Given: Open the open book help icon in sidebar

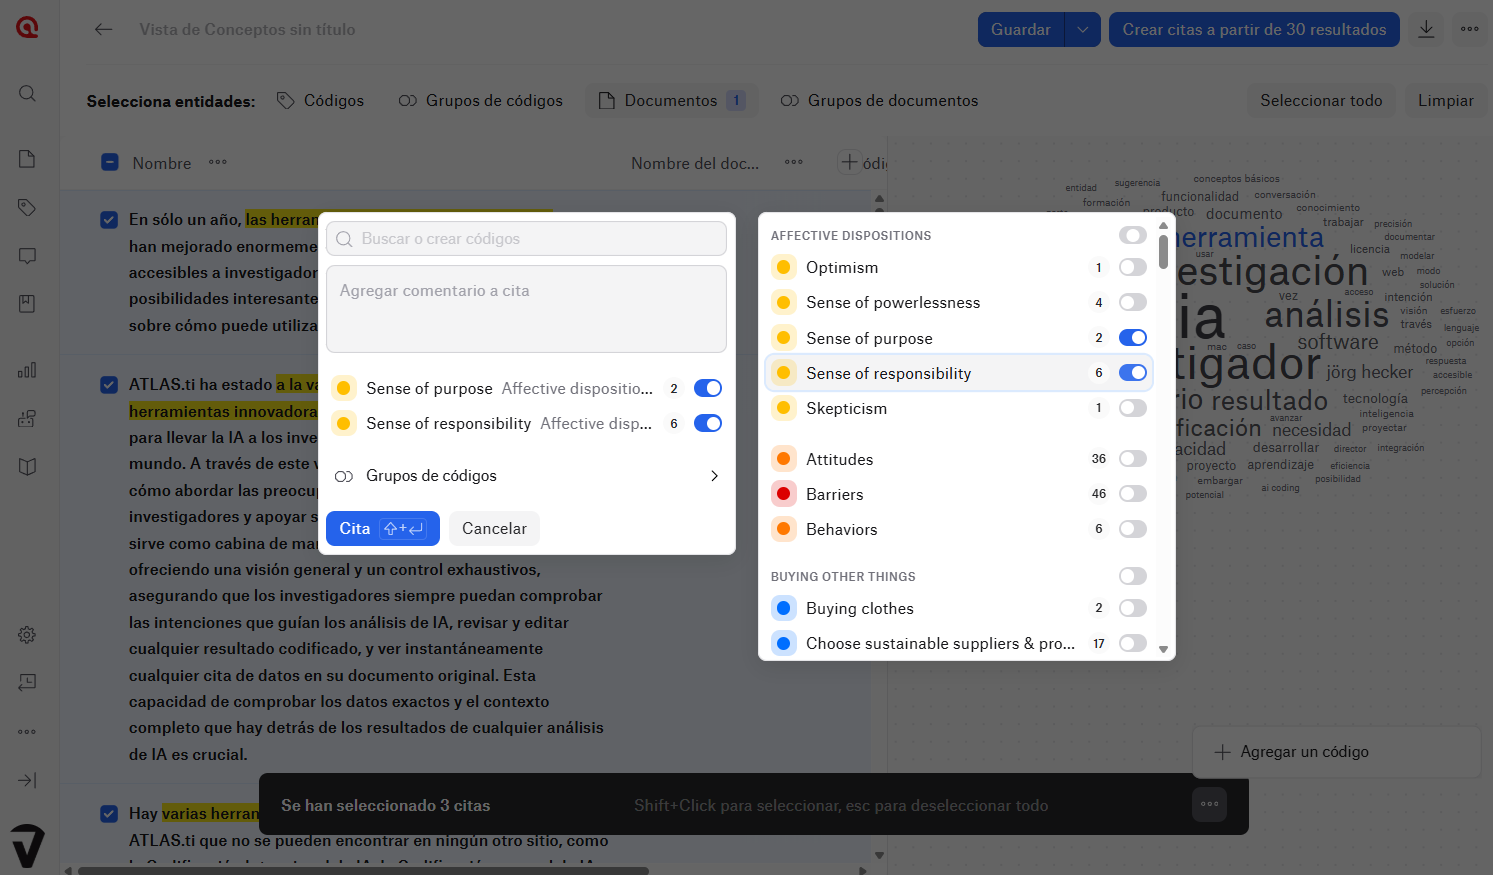Looking at the screenshot, I should coord(27,467).
